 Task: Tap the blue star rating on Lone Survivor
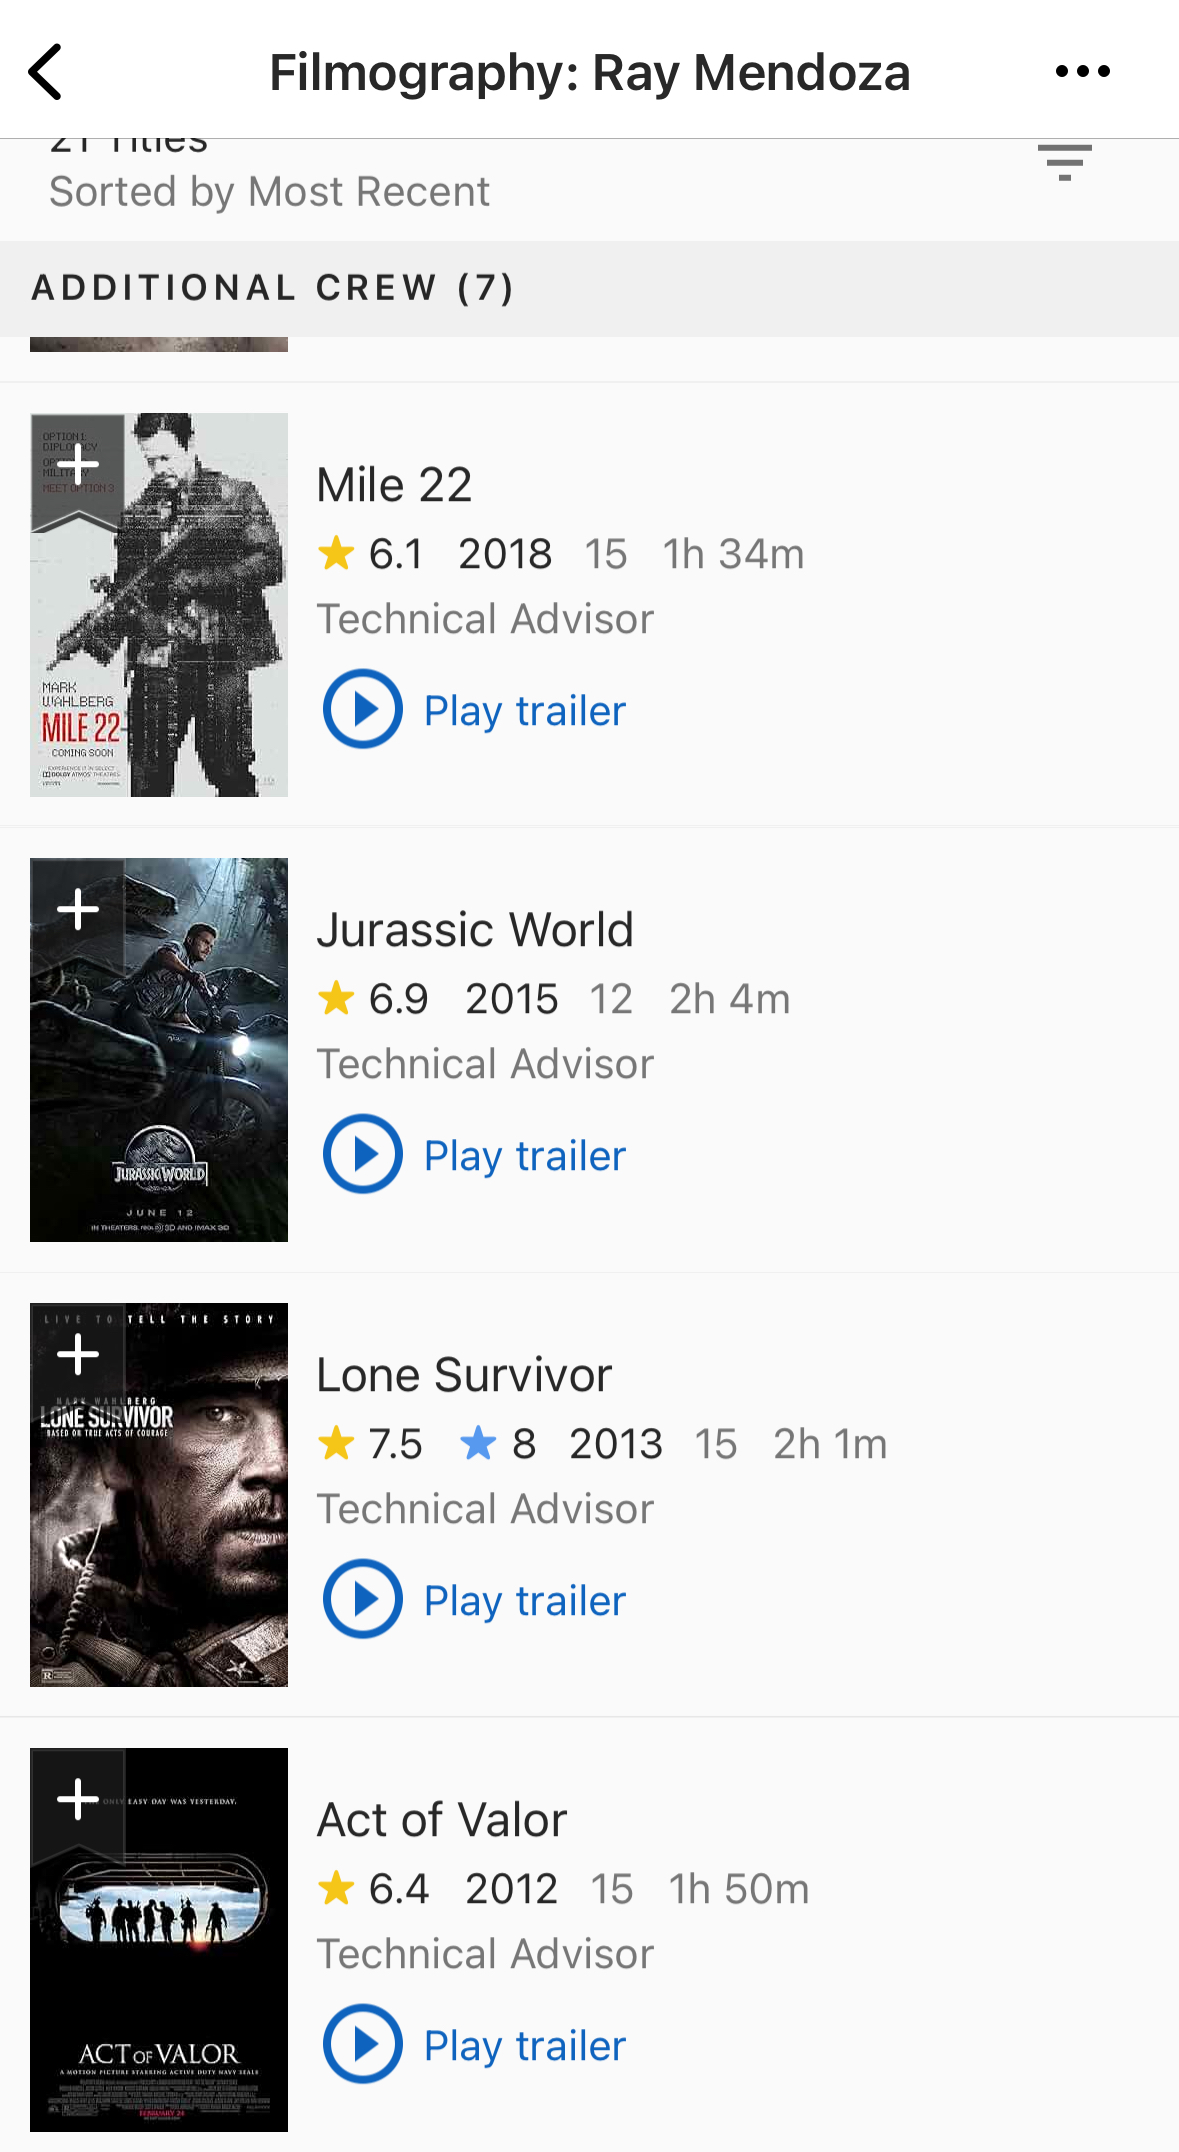pyautogui.click(x=478, y=1444)
